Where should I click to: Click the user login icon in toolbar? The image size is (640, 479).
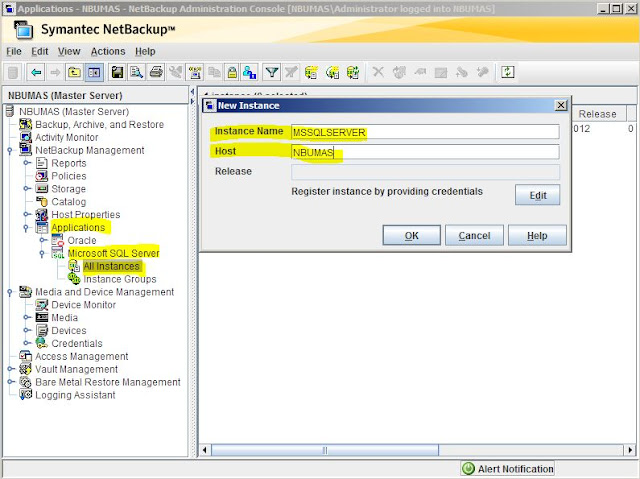point(249,73)
